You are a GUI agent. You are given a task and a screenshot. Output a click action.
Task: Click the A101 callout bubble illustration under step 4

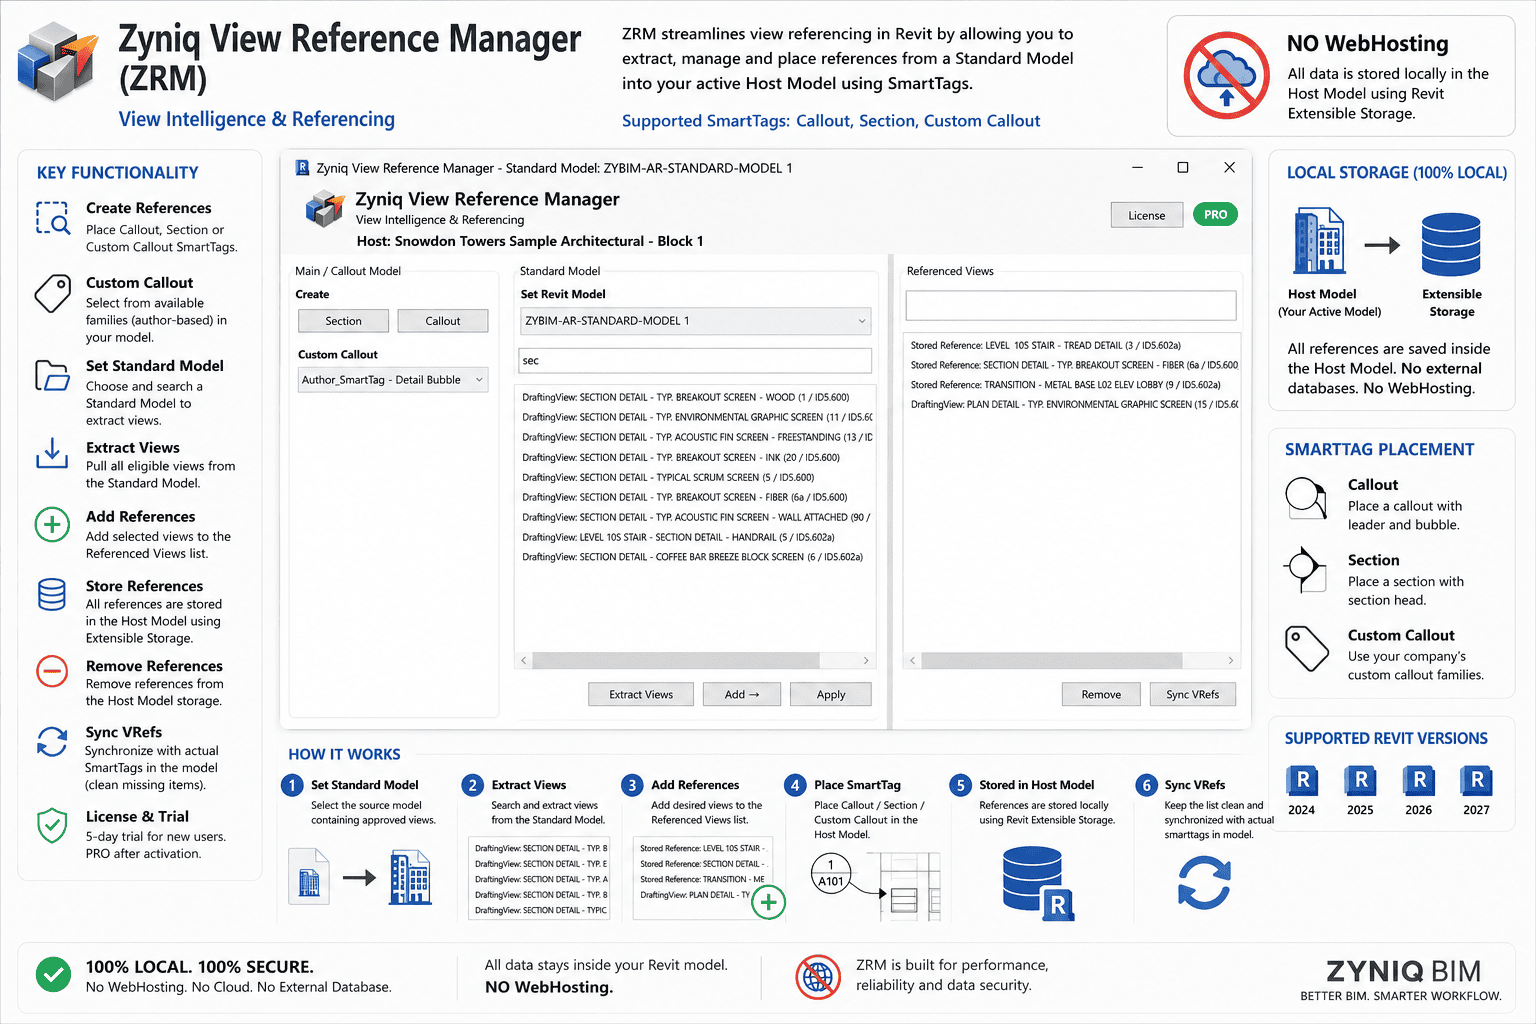[x=830, y=873]
